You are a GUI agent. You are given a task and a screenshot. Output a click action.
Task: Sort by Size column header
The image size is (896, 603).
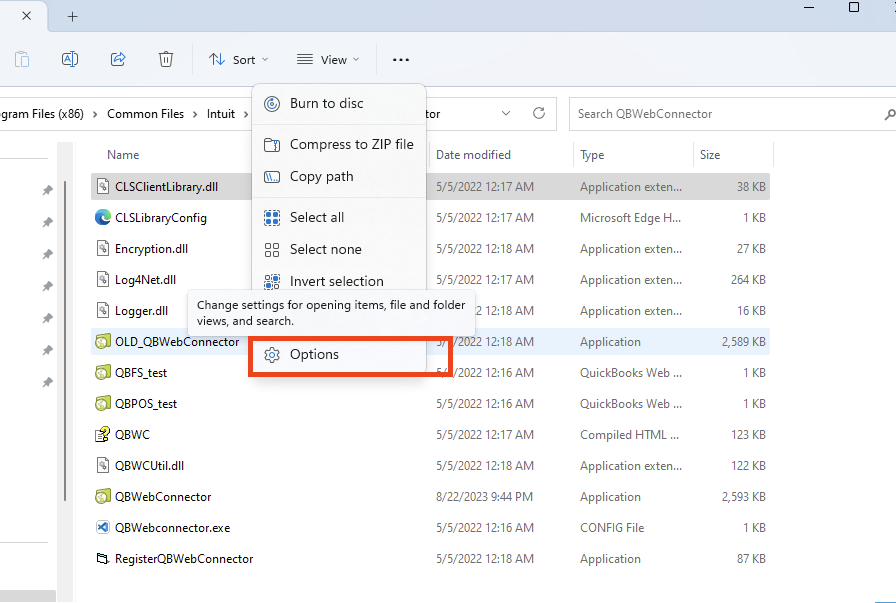(710, 155)
